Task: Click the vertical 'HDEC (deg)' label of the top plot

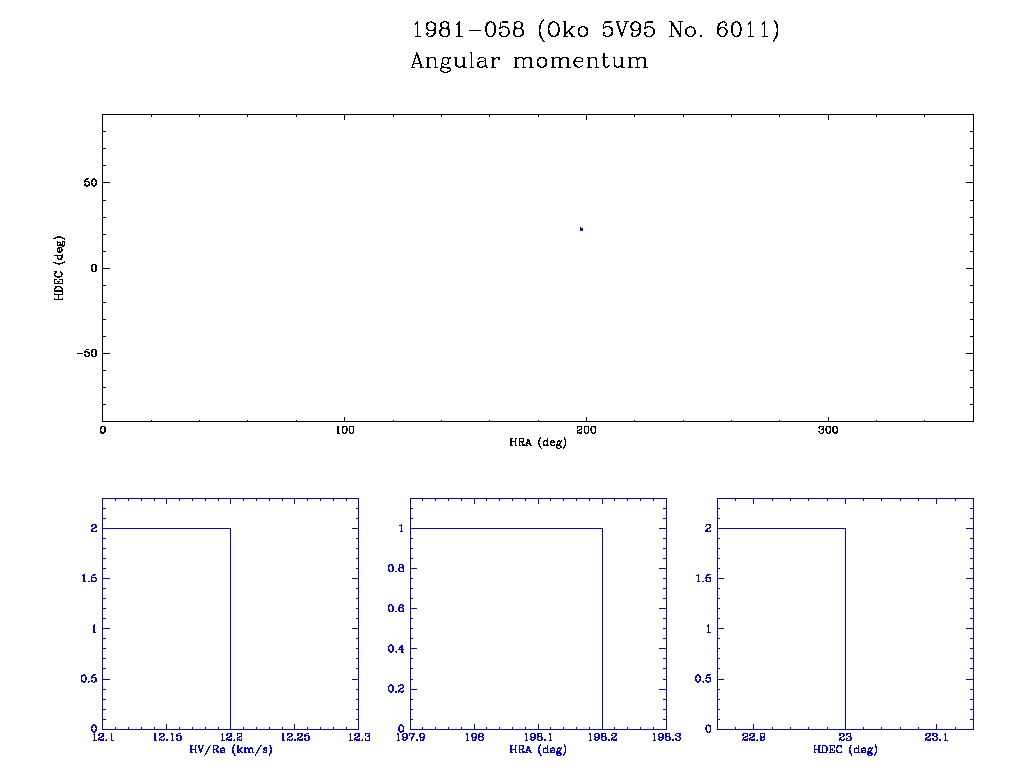Action: pyautogui.click(x=60, y=268)
